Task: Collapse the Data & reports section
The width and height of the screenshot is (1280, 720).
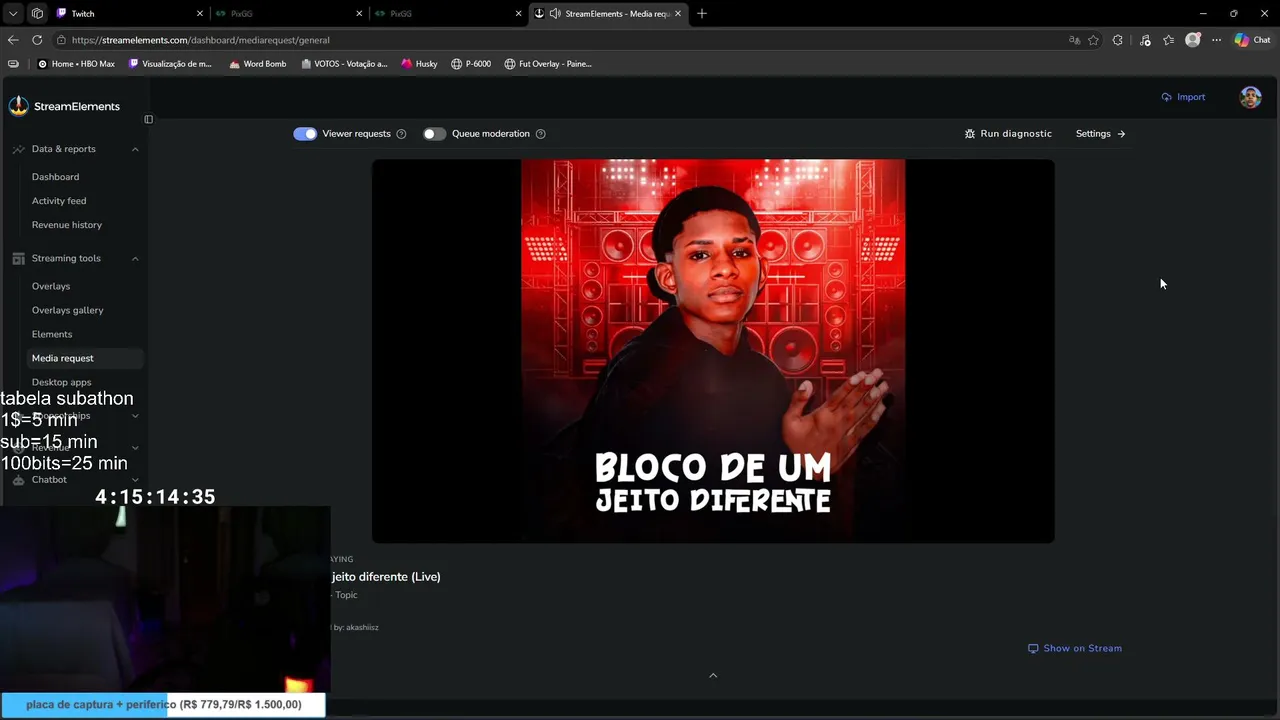Action: click(x=135, y=149)
